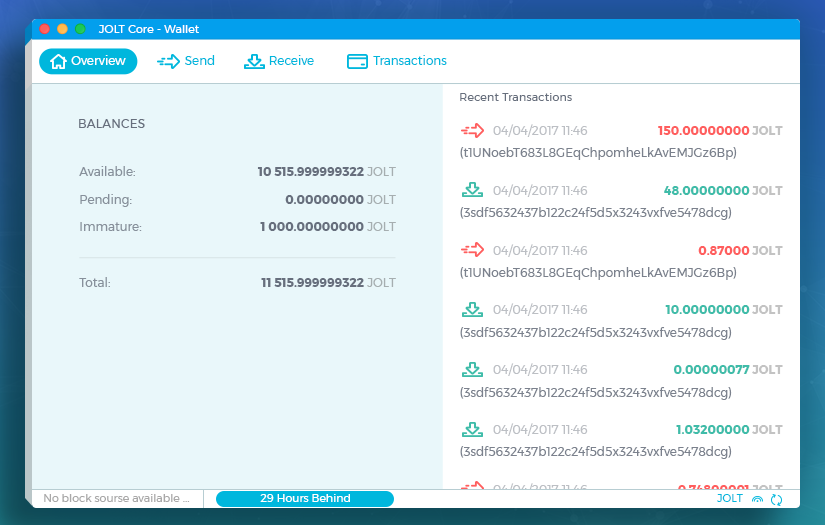Click the JOLT unit label in the status bar
Viewport: 825px width, 525px height.
[x=730, y=498]
